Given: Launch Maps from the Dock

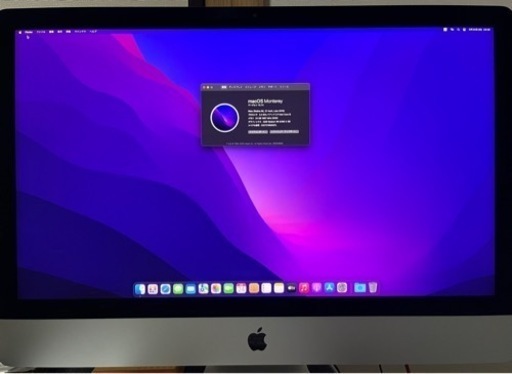Looking at the screenshot, I should pyautogui.click(x=203, y=288).
